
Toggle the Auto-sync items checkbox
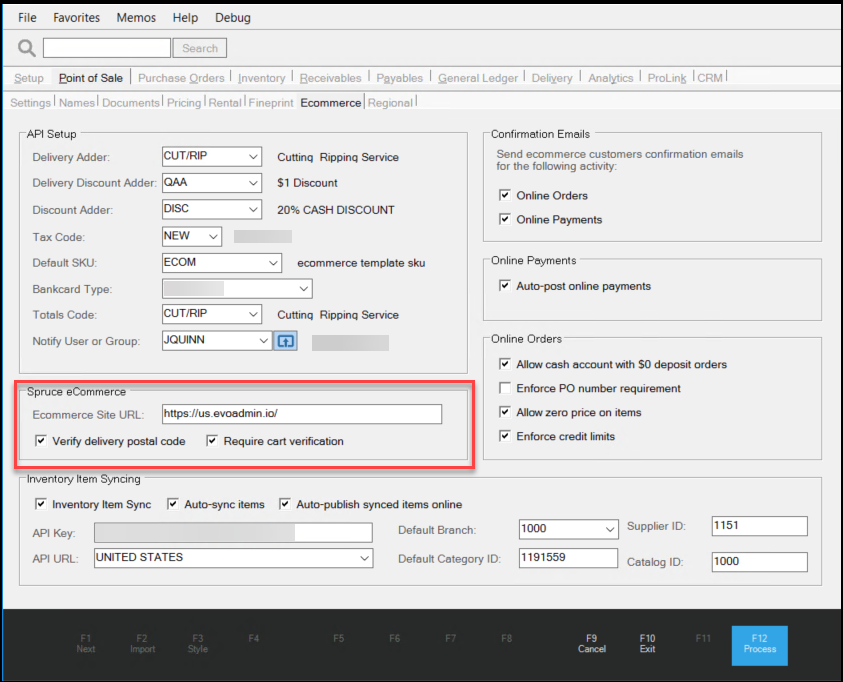(173, 504)
